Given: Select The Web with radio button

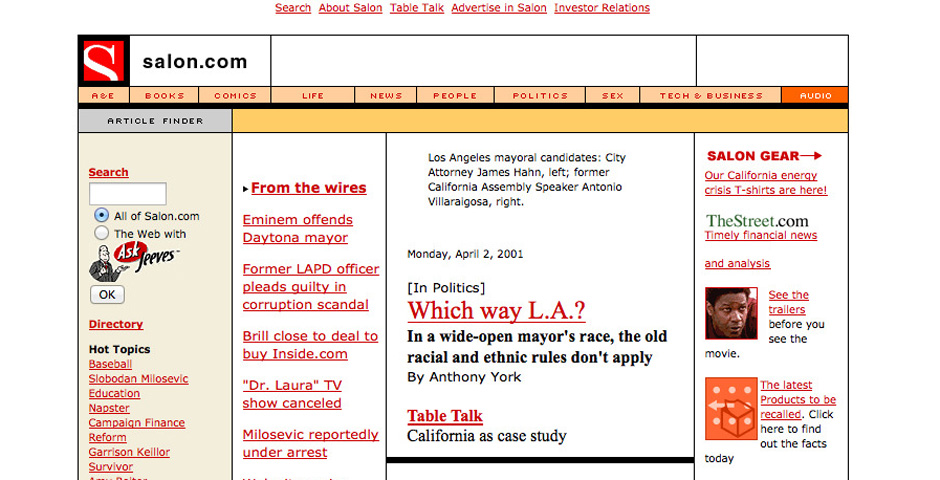Looking at the screenshot, I should tap(101, 233).
